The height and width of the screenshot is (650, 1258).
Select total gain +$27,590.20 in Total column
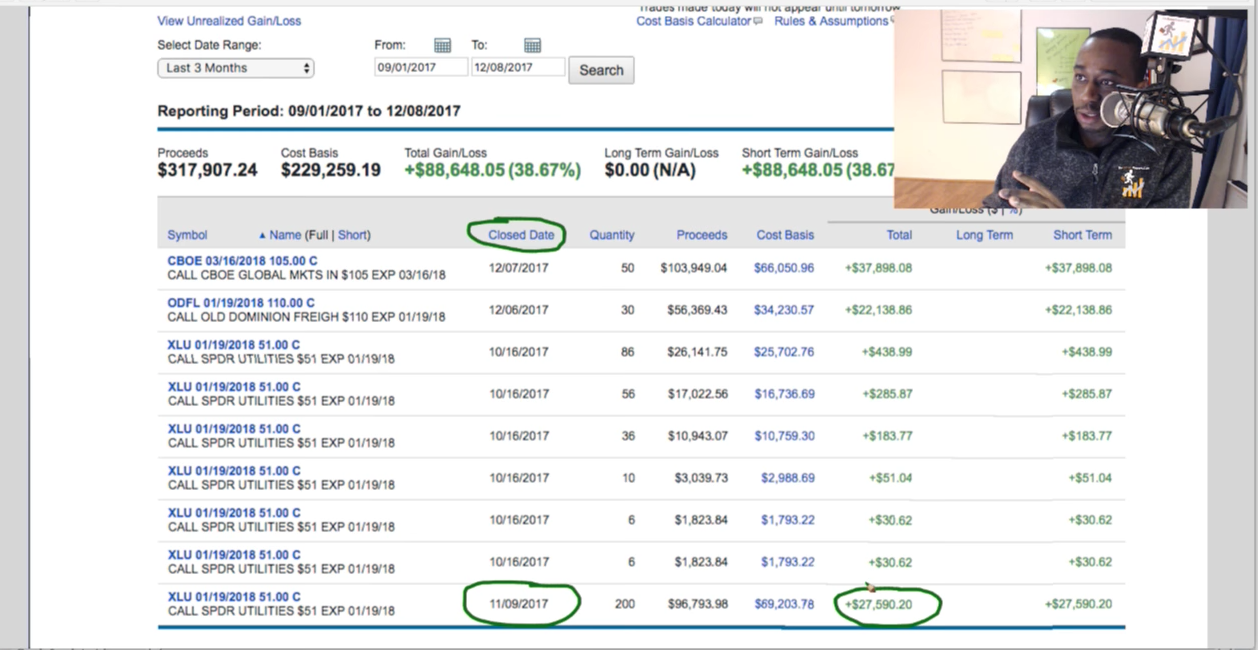pos(878,604)
